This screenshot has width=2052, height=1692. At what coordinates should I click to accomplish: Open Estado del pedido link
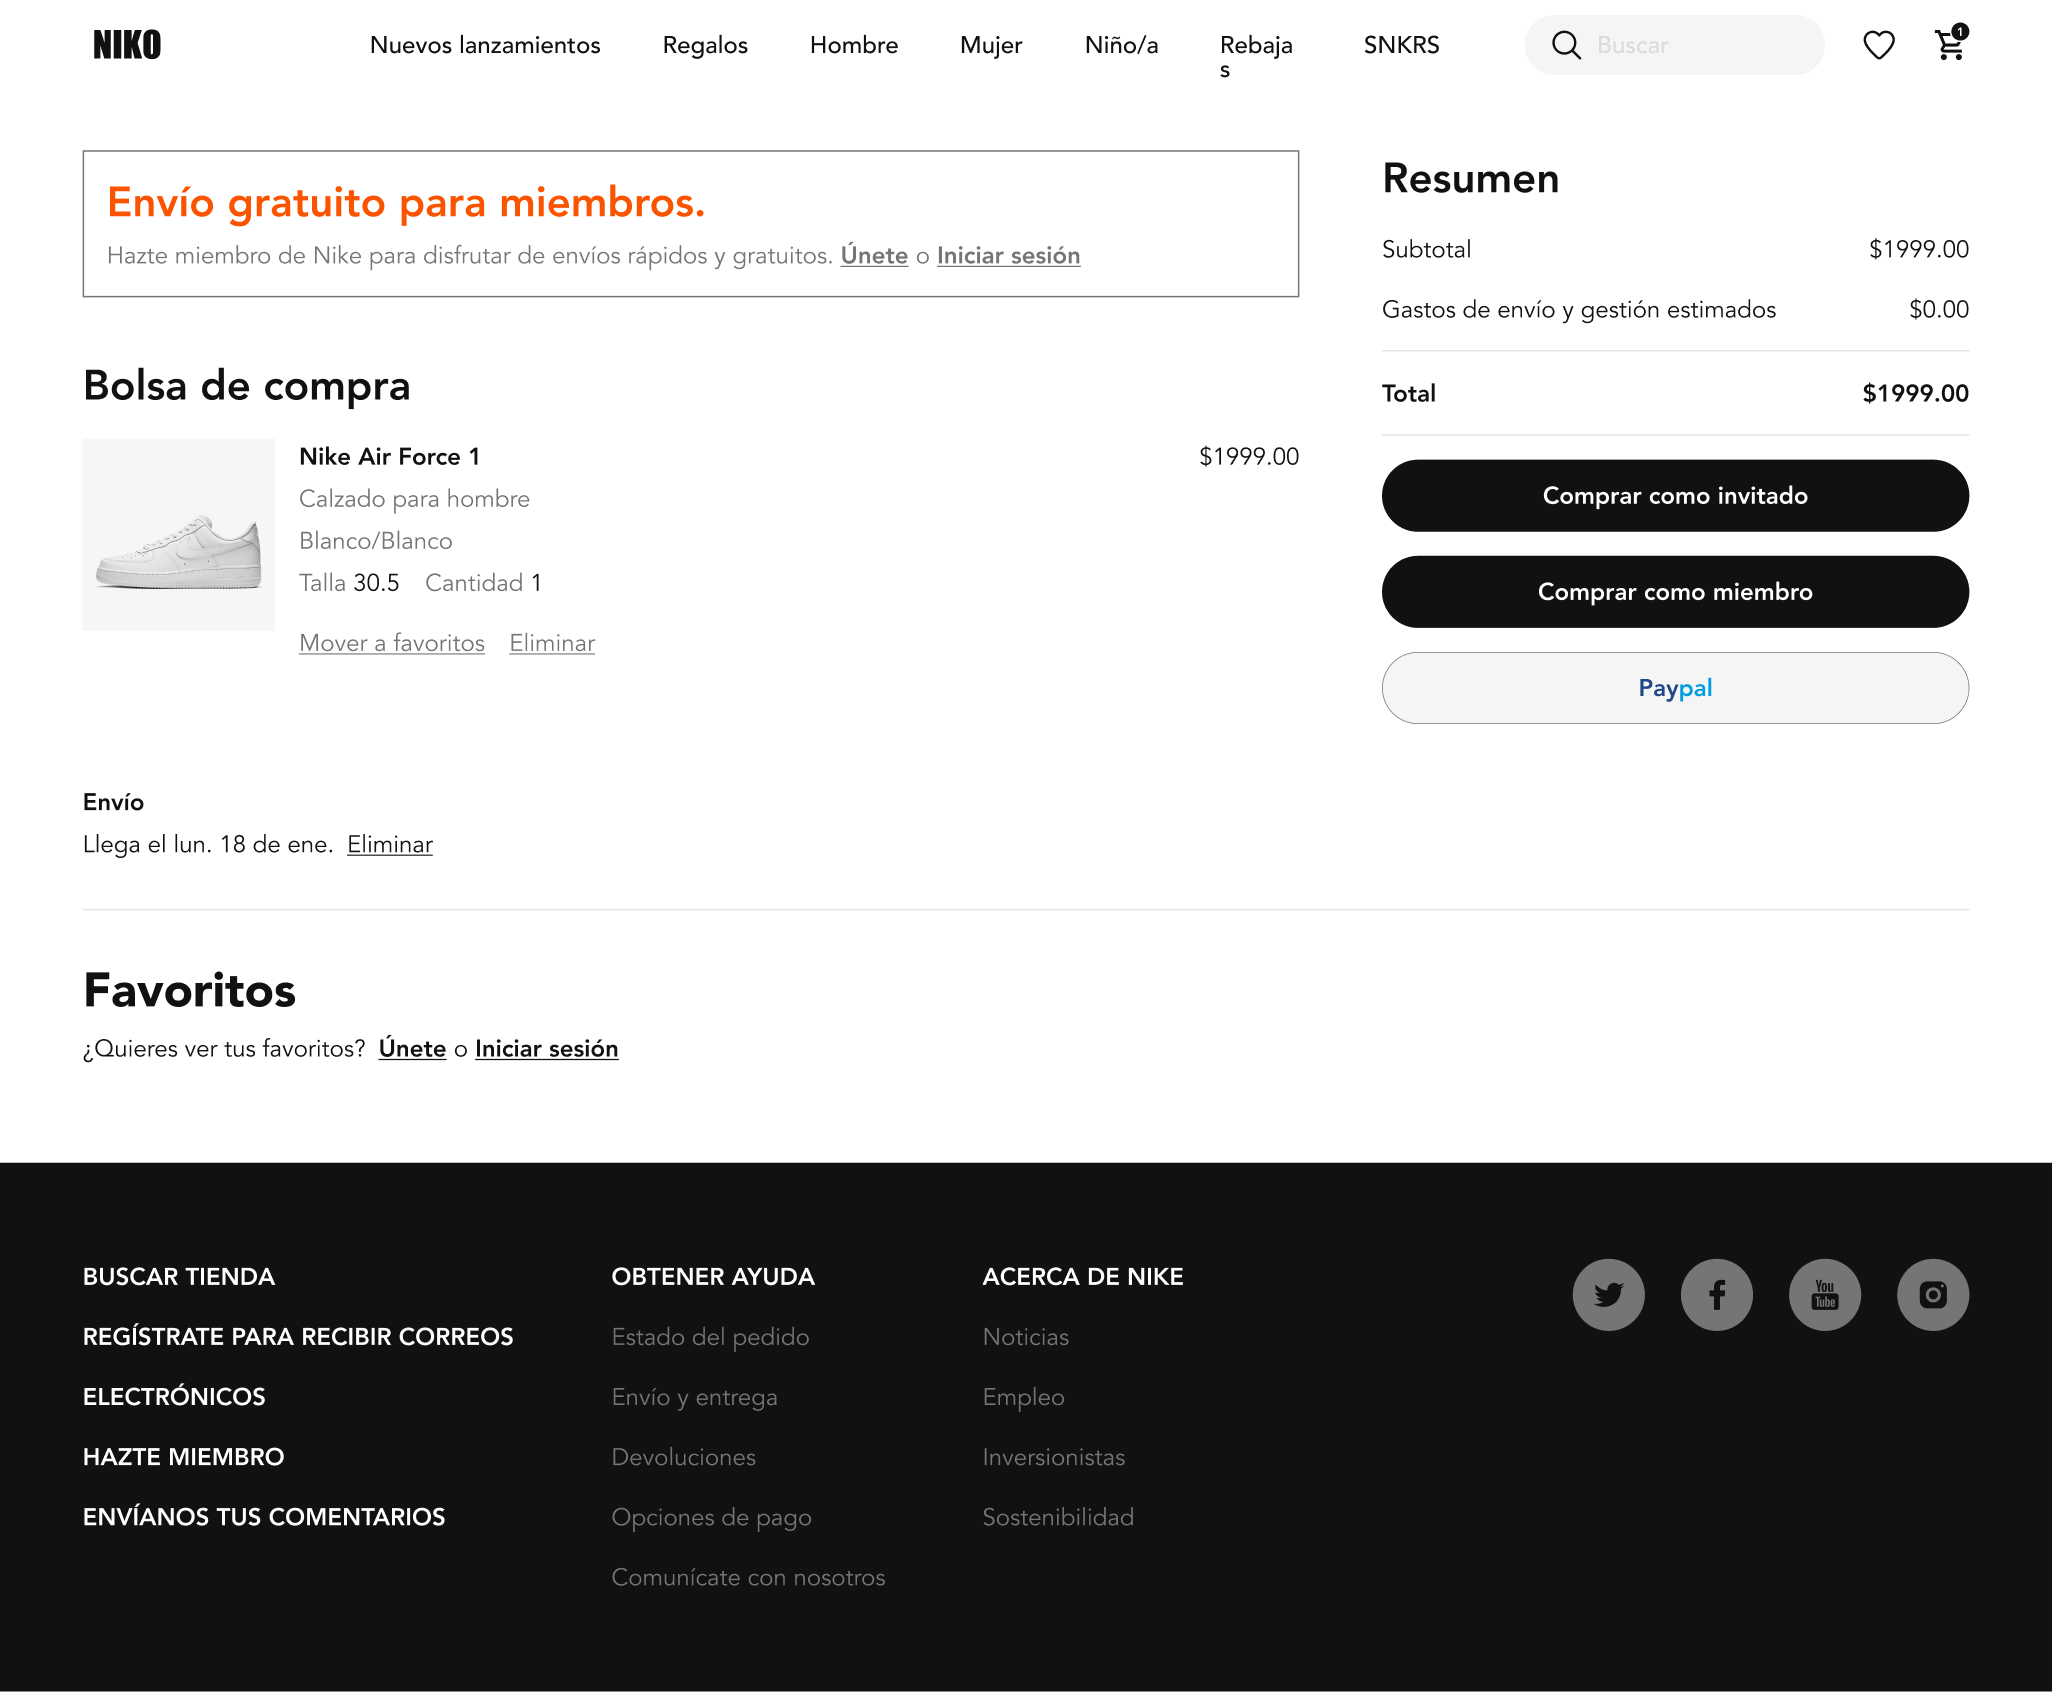(x=710, y=1336)
